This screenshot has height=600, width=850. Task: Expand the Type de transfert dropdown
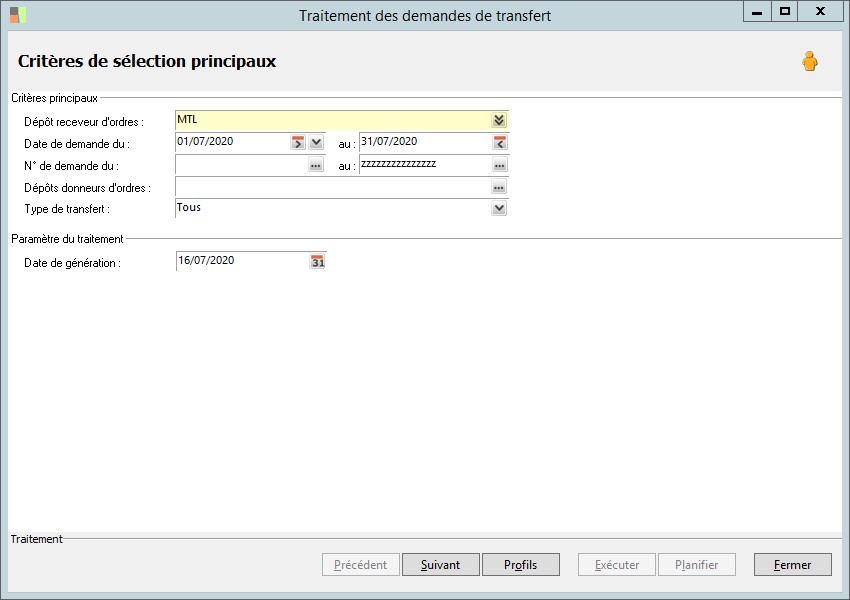coord(499,208)
